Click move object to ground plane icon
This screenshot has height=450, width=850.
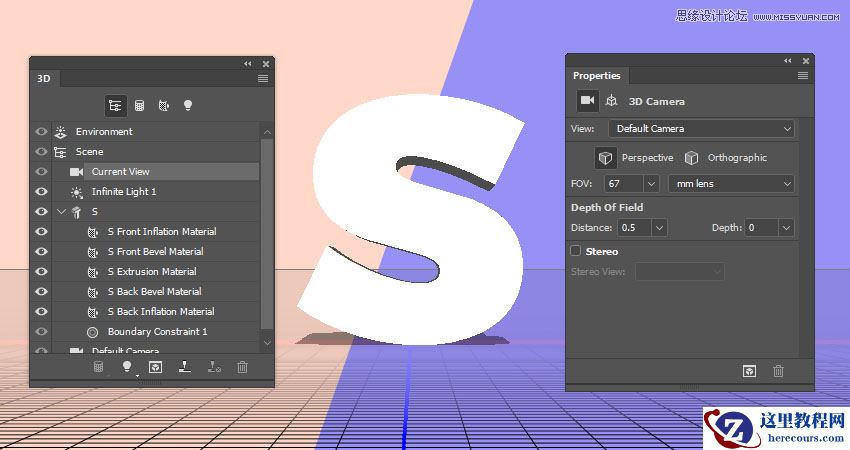coord(184,367)
